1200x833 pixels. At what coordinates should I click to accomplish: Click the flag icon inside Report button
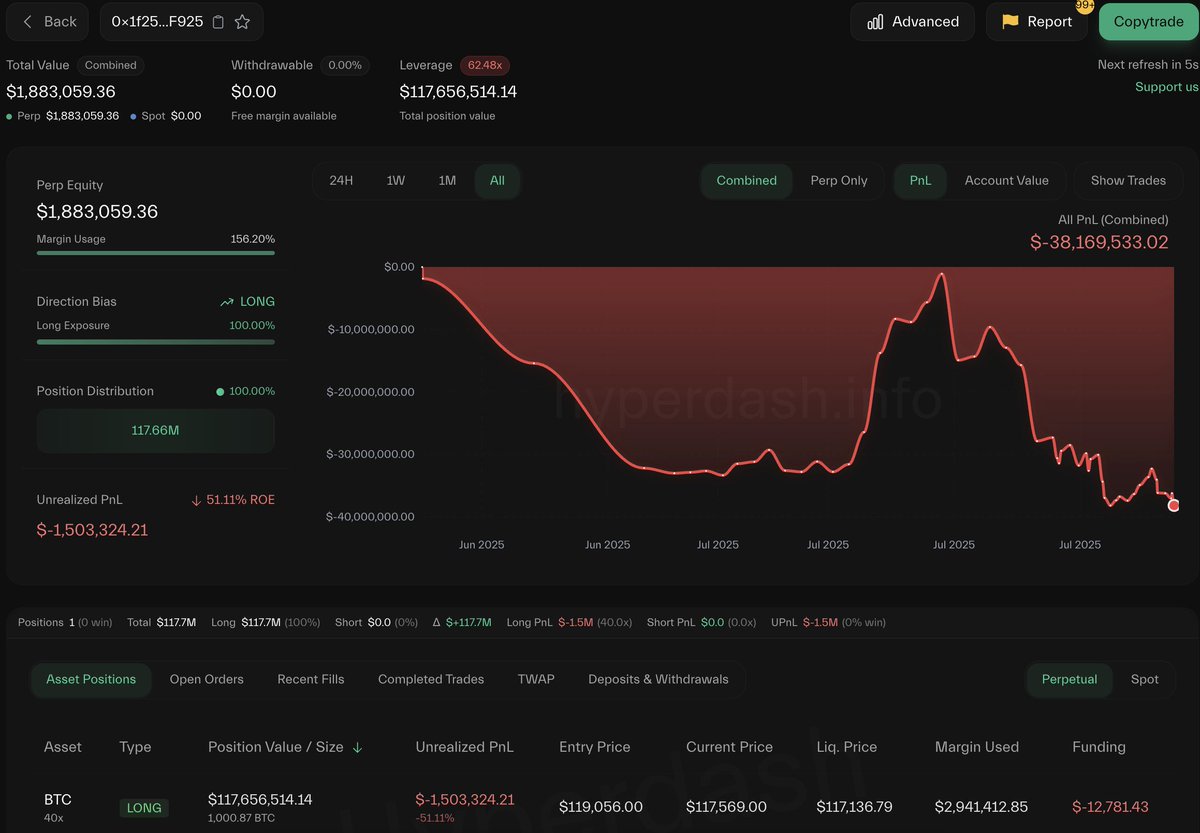1013,21
